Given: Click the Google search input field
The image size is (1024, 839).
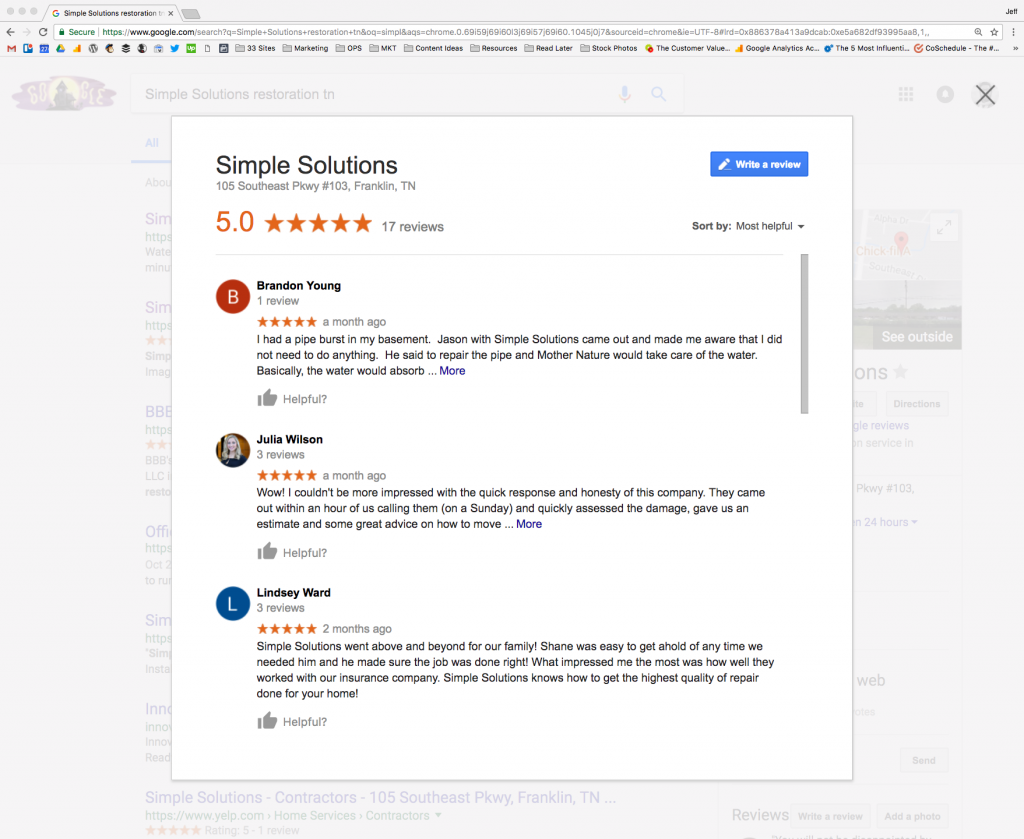Looking at the screenshot, I should (372, 94).
